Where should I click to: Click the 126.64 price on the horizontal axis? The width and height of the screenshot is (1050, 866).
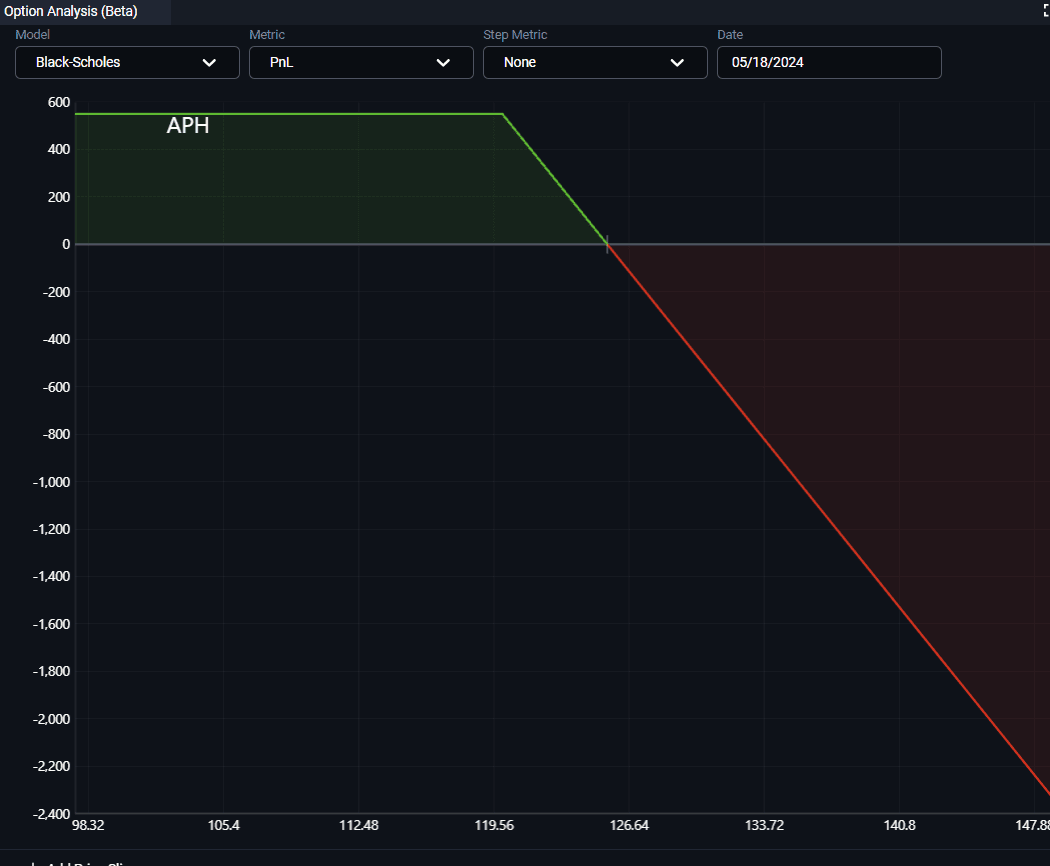[x=629, y=825]
